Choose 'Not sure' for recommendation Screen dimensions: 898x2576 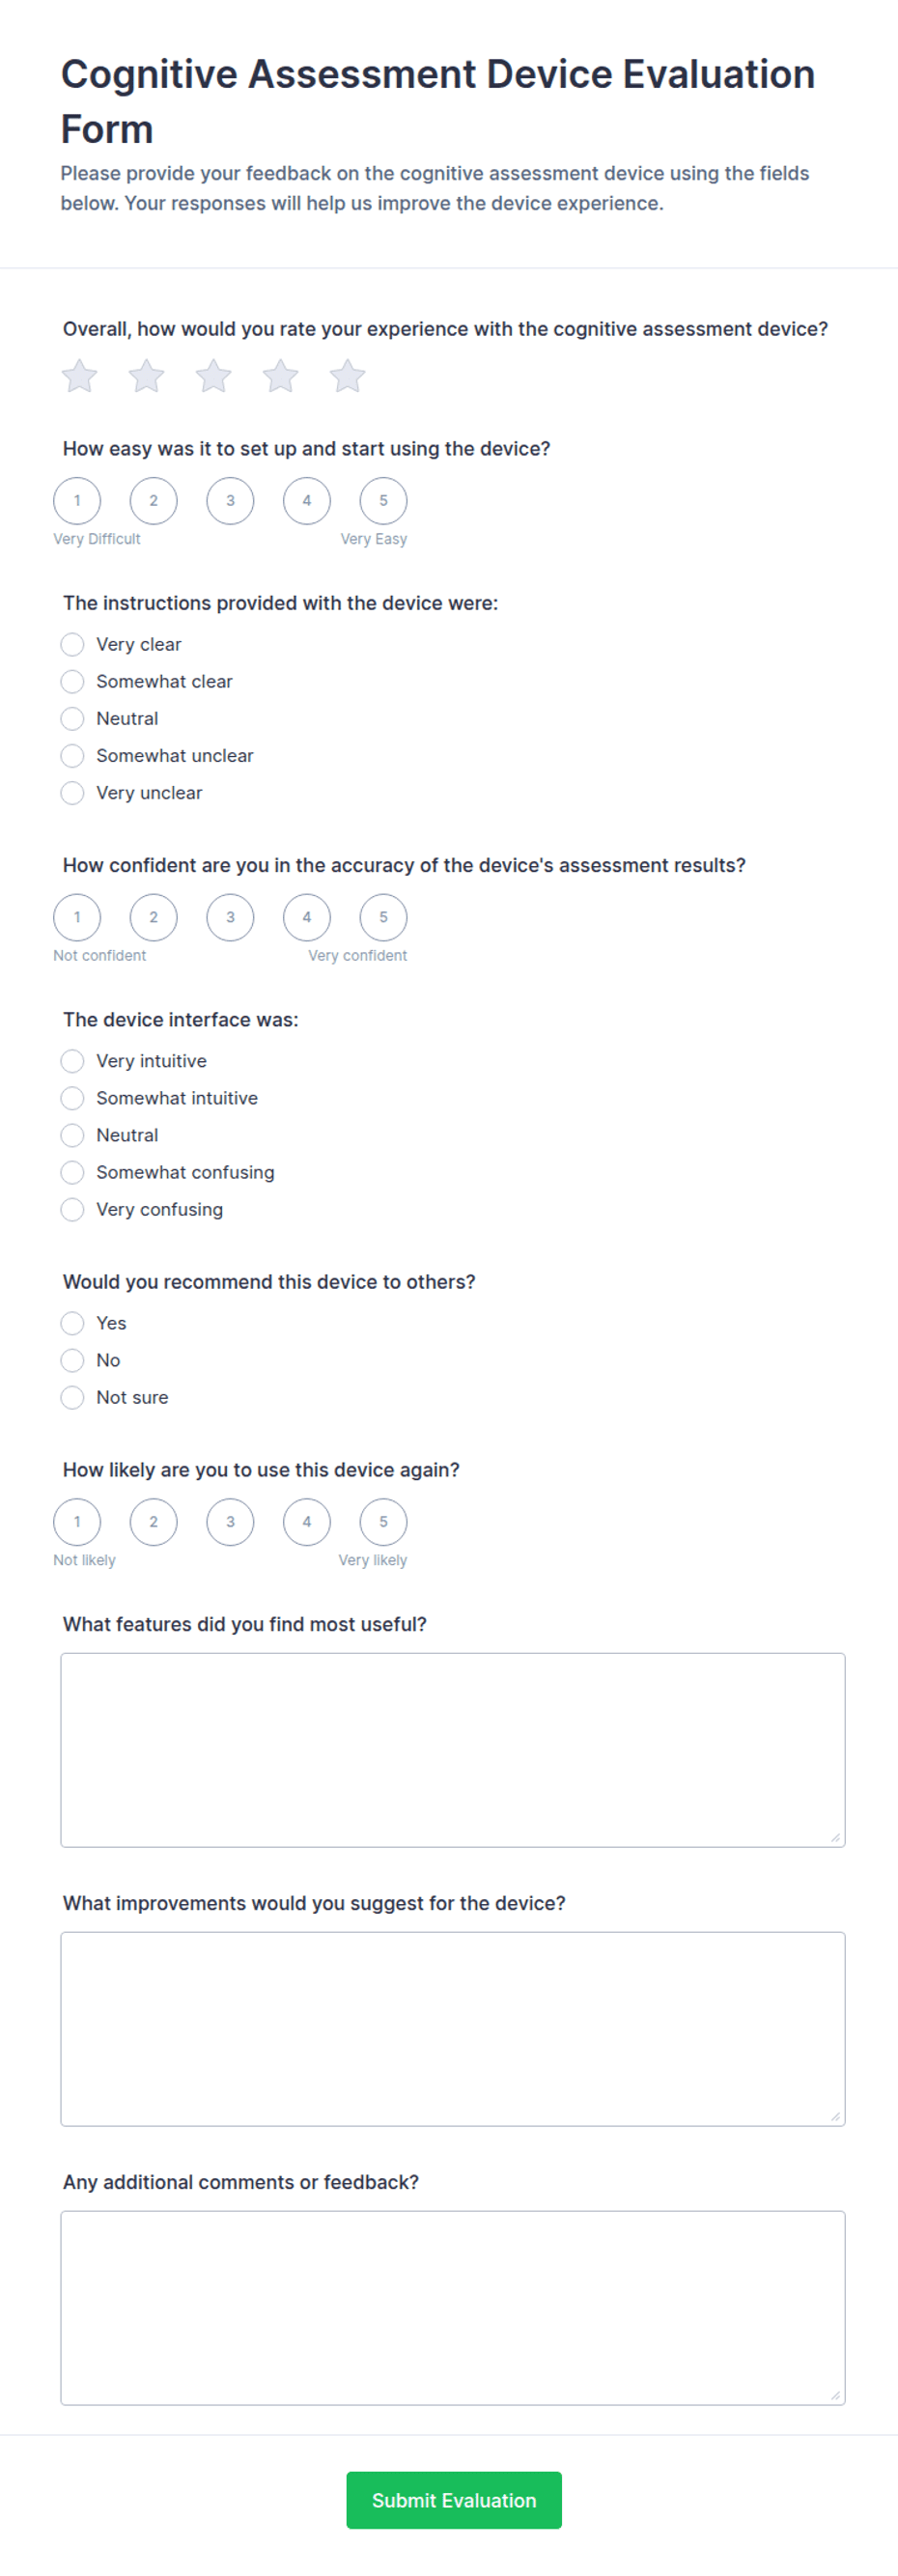pyautogui.click(x=72, y=1397)
